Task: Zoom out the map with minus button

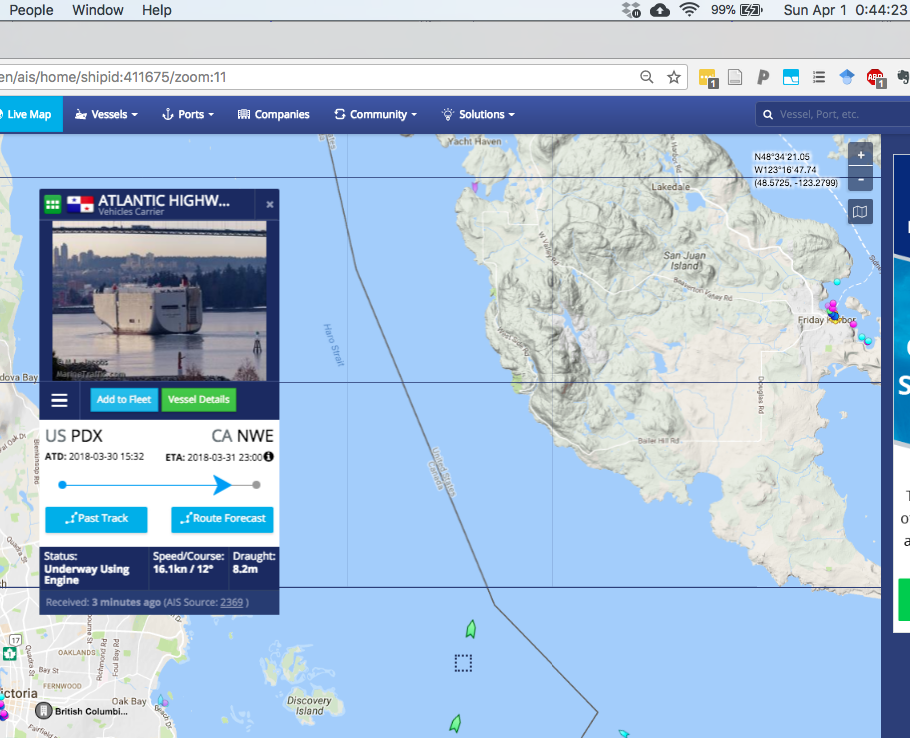Action: [x=861, y=179]
